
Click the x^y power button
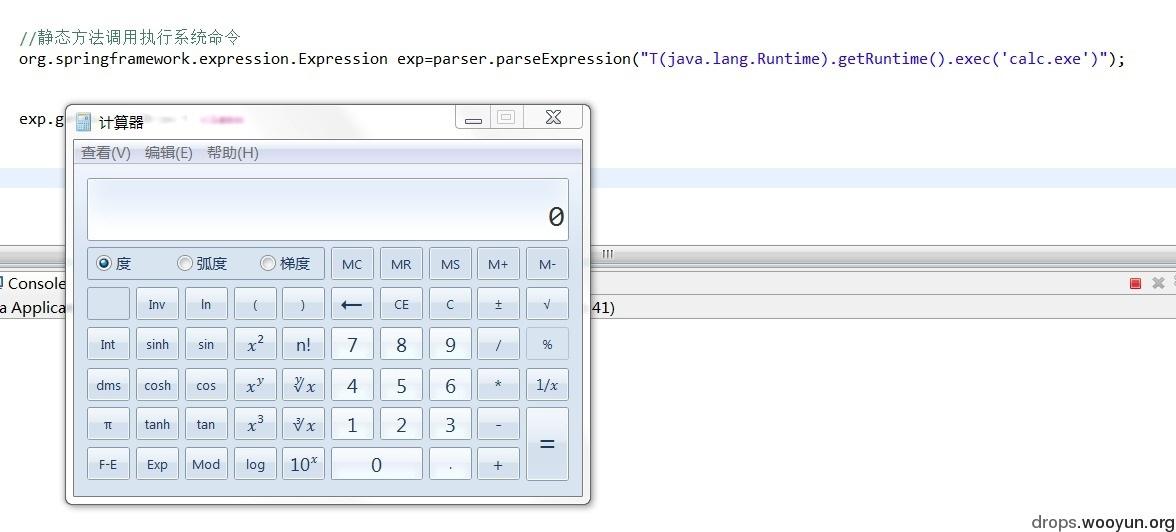[x=255, y=385]
